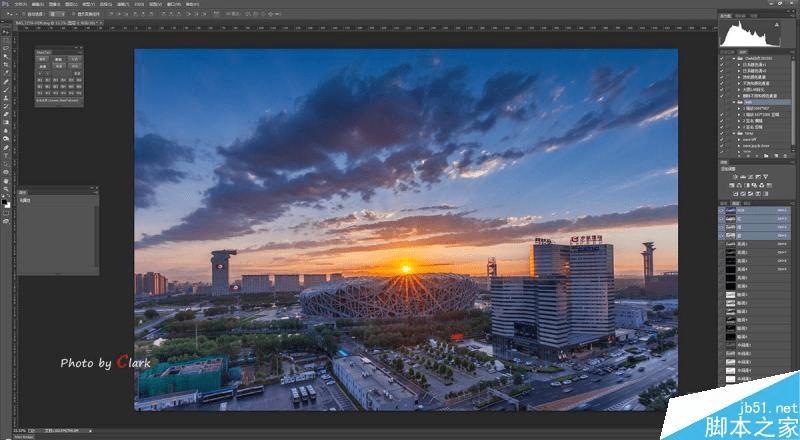
Task: Click the swap foreground/background colors arrow
Action: click(8, 195)
